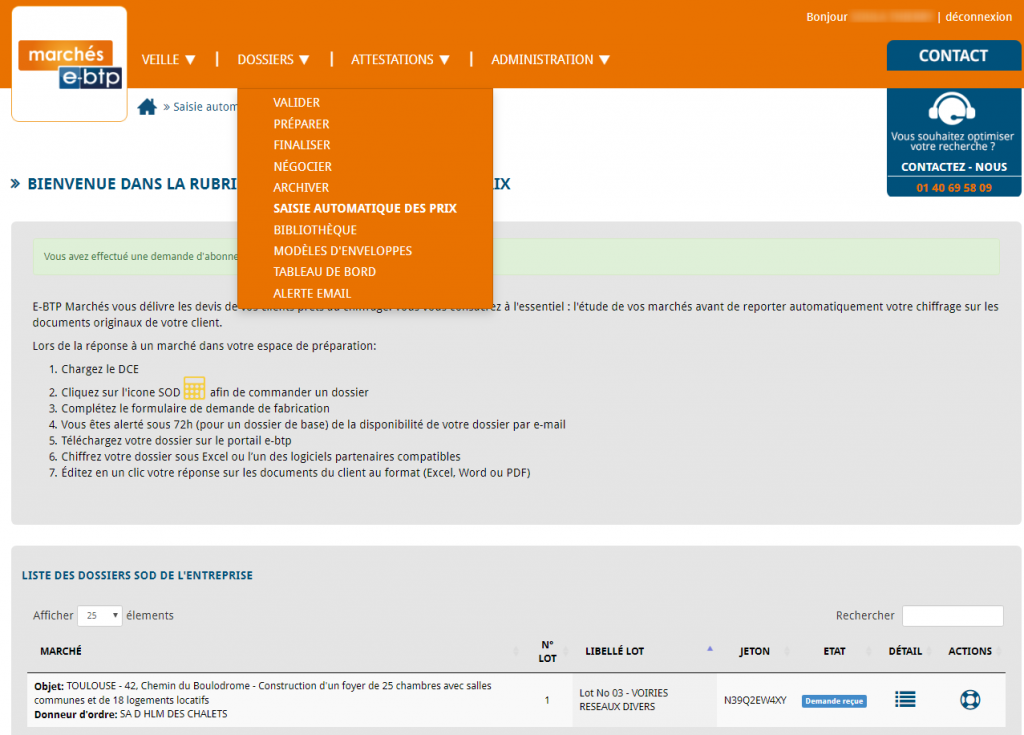Click the LISTE DES DOSSIERS SOD heading

tap(137, 576)
